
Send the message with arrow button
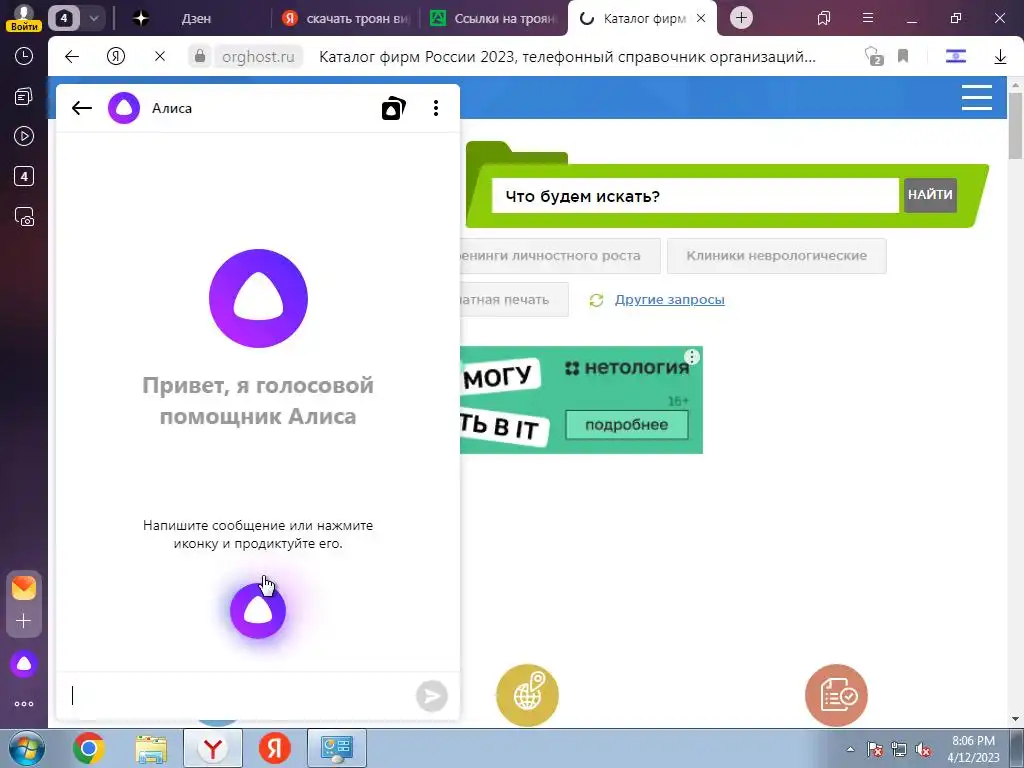pyautogui.click(x=432, y=696)
